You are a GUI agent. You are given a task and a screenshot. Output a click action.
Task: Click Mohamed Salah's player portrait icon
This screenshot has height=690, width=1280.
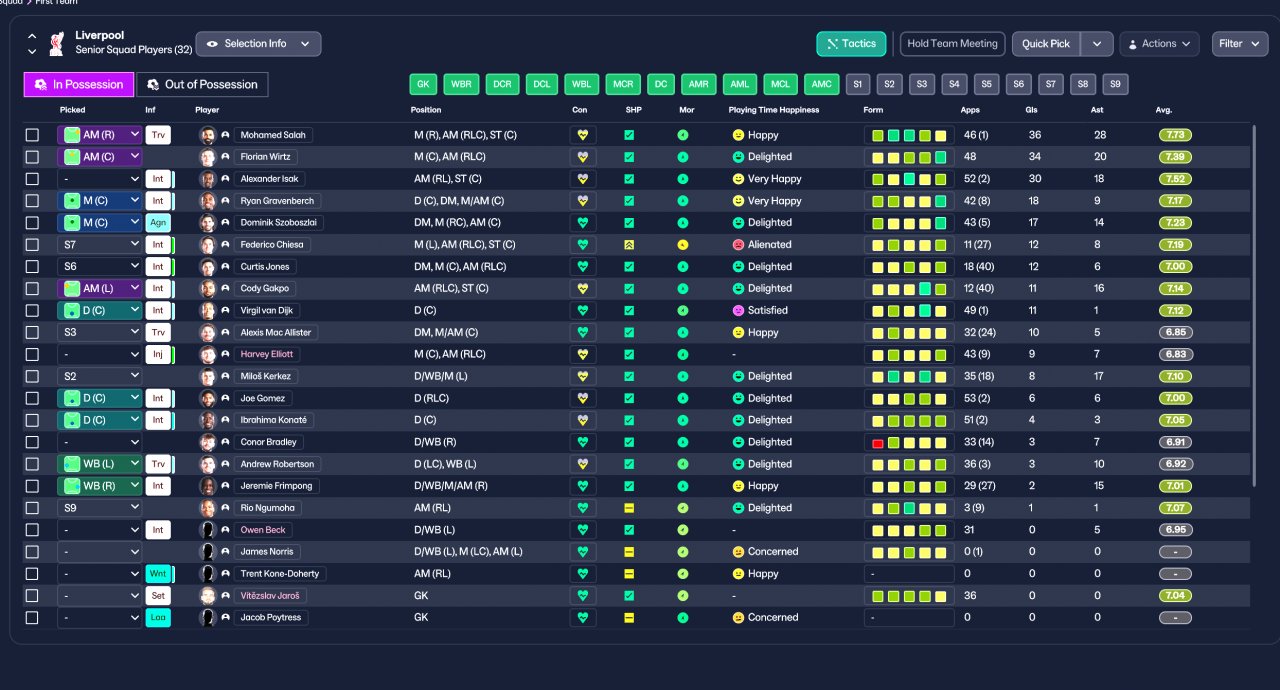point(208,135)
